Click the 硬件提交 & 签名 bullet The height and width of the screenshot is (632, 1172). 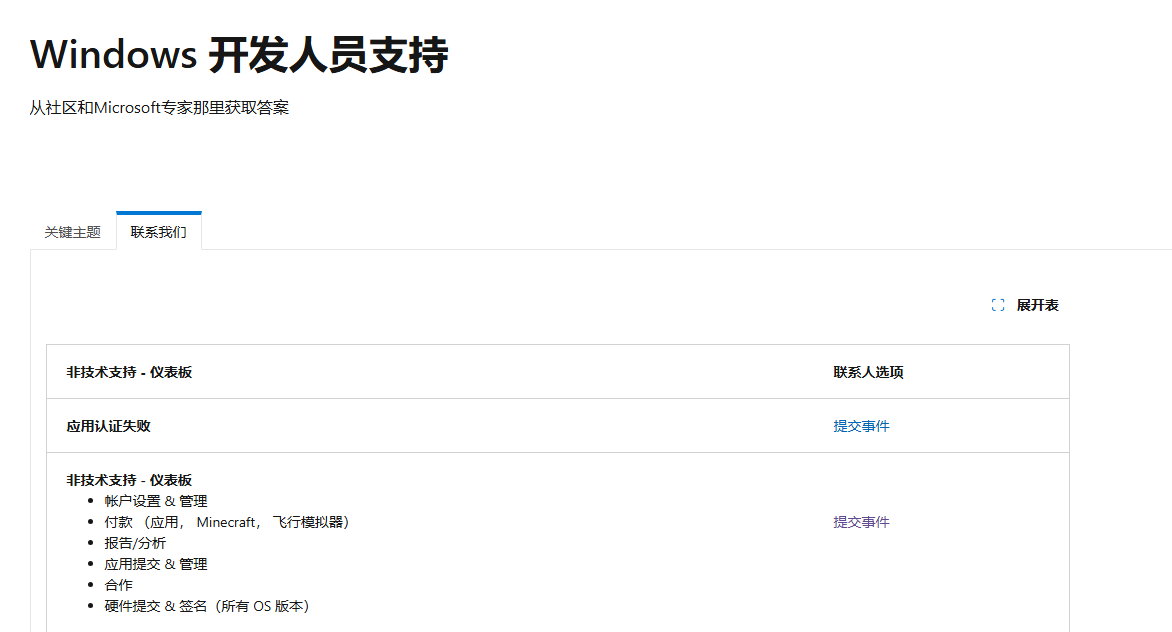point(207,606)
